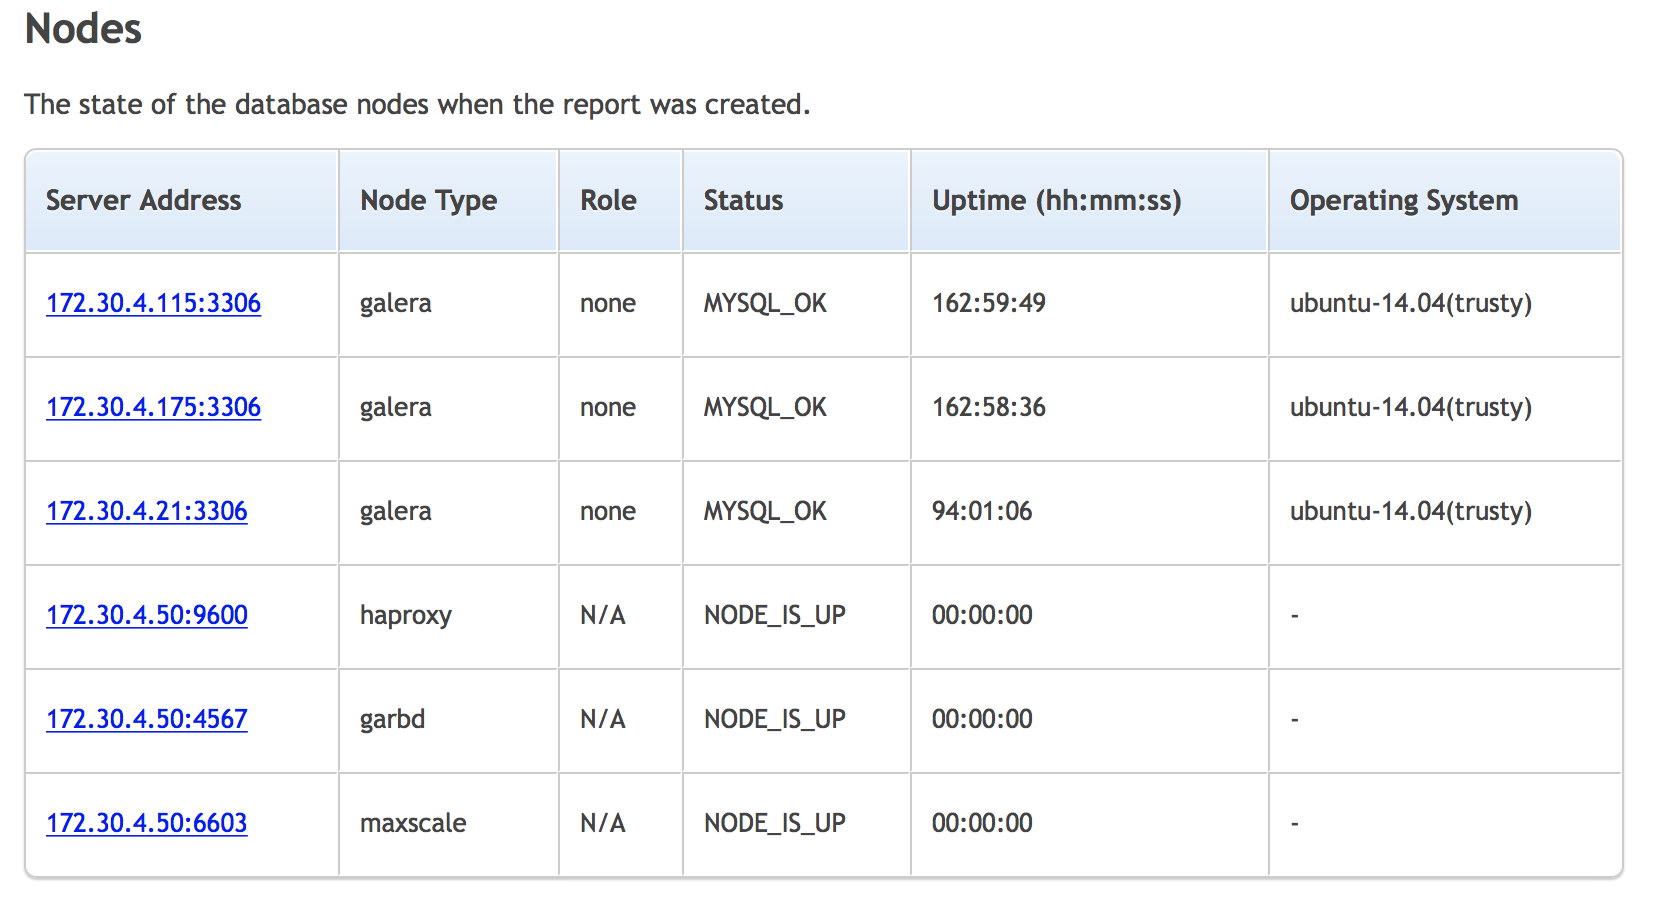Click the Uptime (hh:mm:ss) column header
Viewport: 1654px width, 906px height.
(1056, 201)
